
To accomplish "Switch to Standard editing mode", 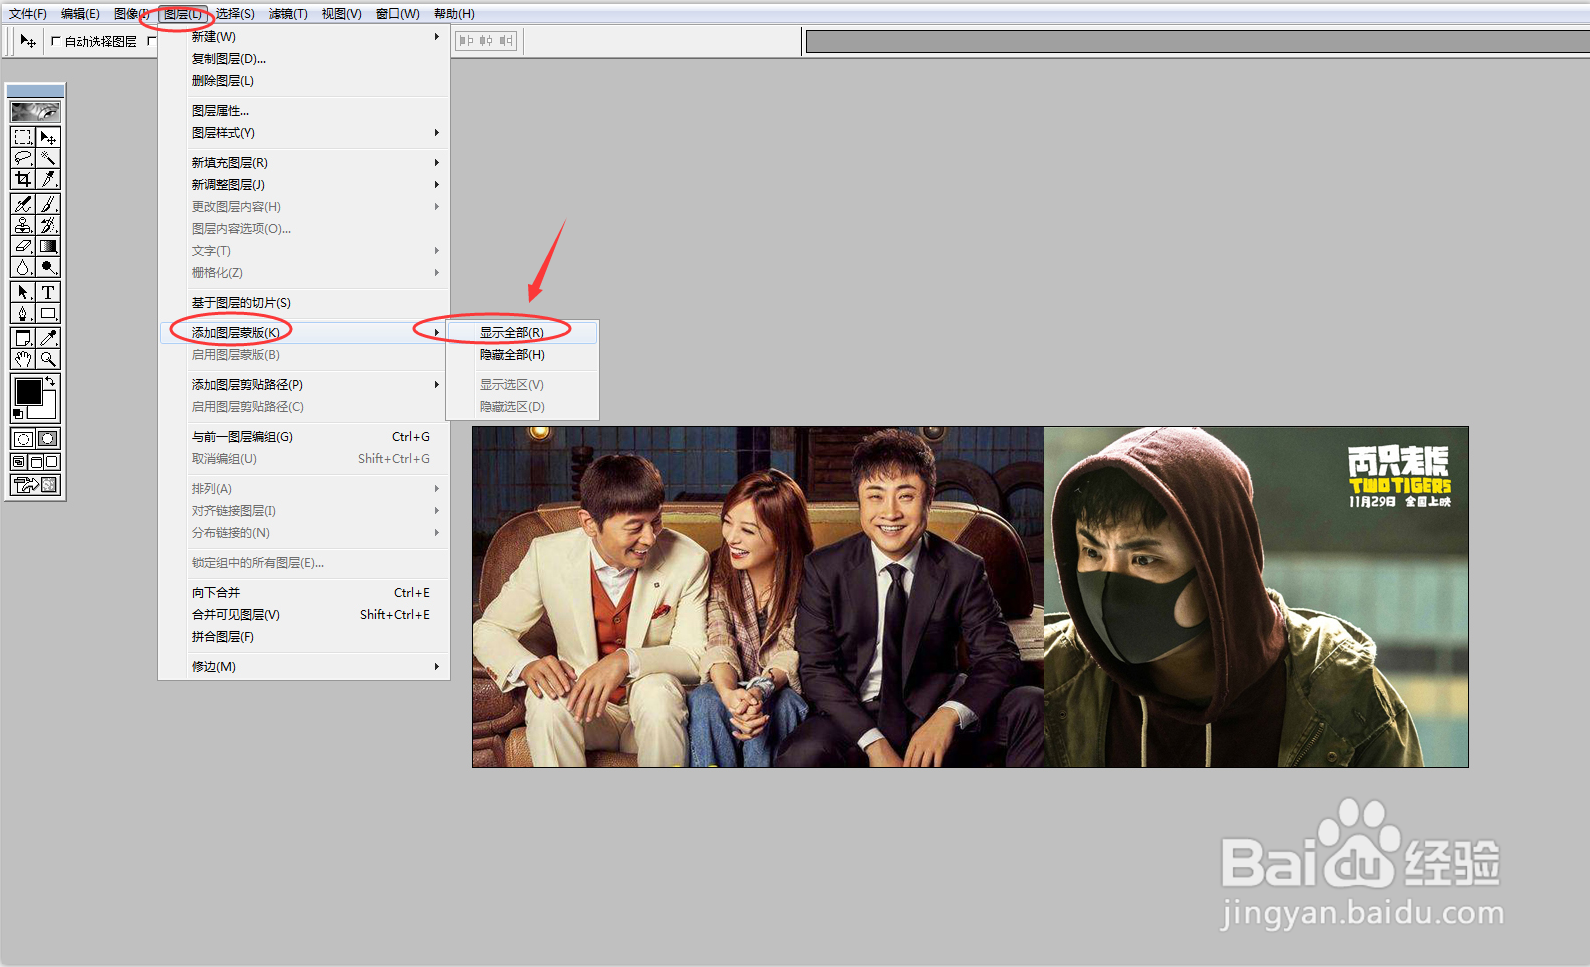I will (x=23, y=438).
